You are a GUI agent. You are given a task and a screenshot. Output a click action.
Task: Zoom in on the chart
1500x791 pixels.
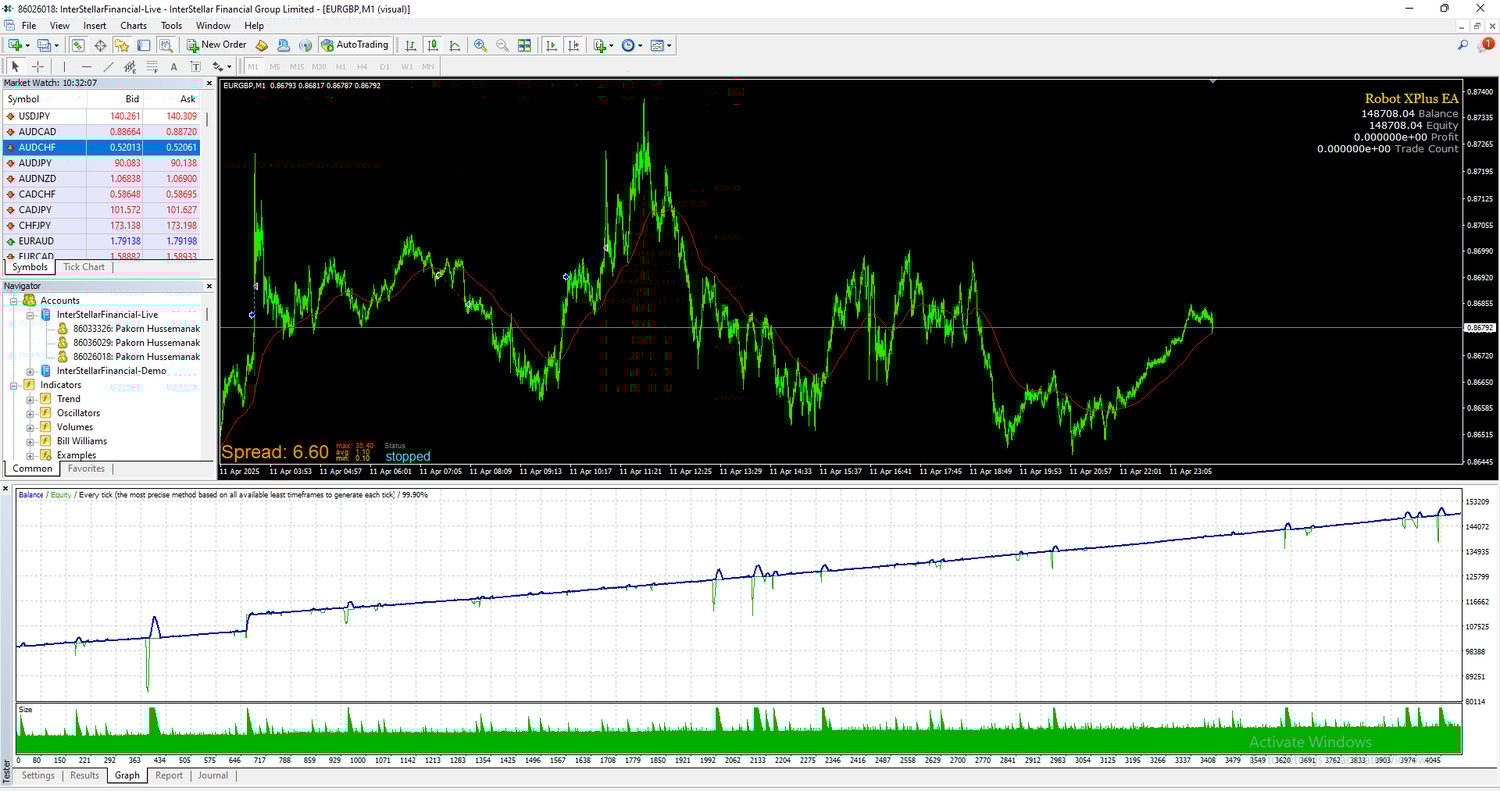(x=481, y=45)
